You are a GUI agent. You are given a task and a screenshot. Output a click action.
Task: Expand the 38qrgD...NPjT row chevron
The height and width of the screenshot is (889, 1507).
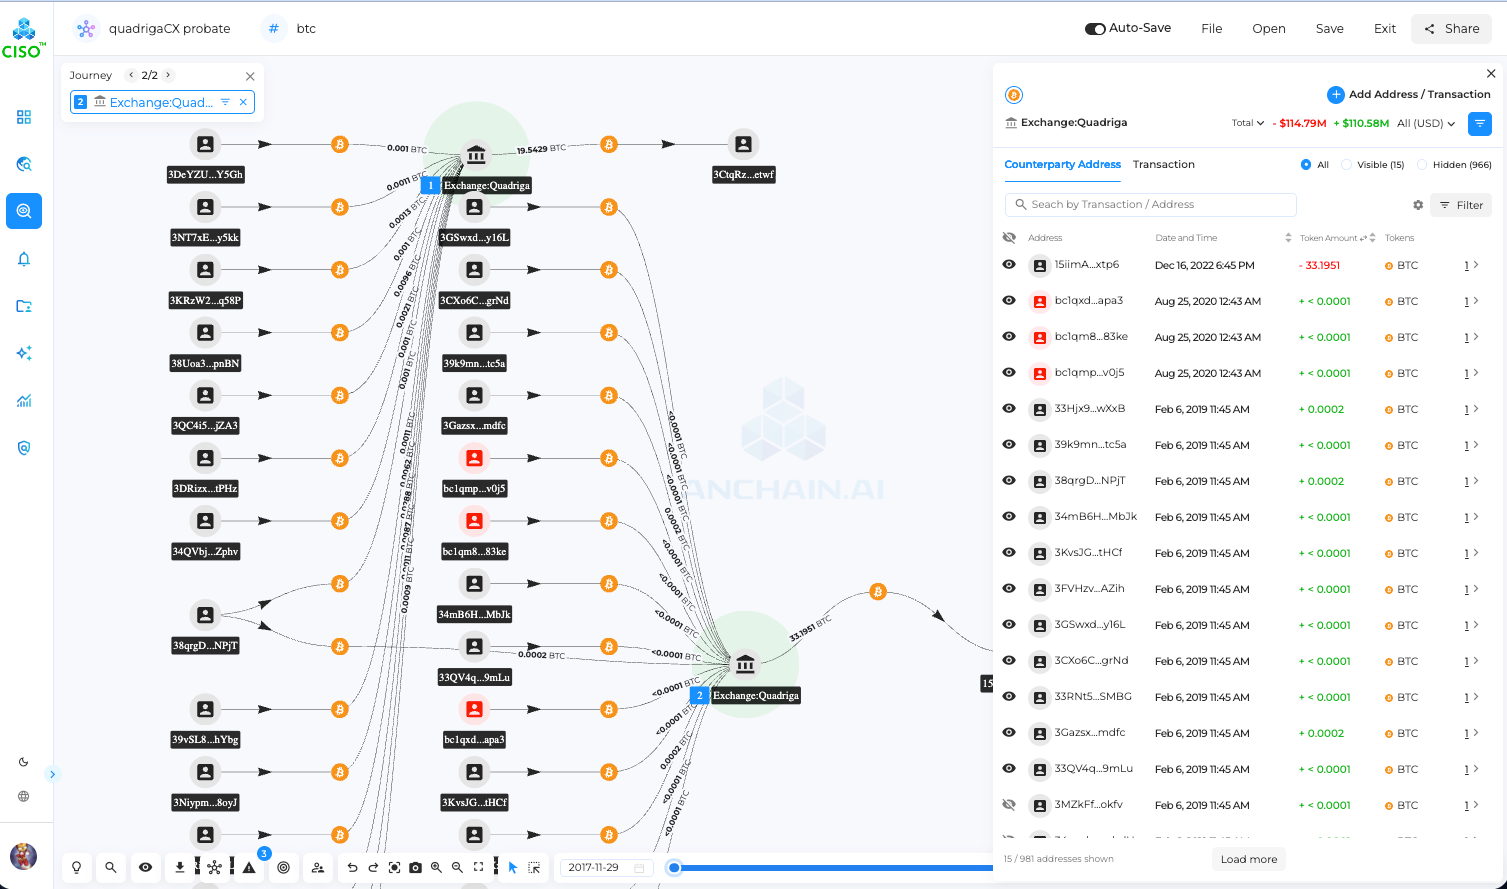1476,481
